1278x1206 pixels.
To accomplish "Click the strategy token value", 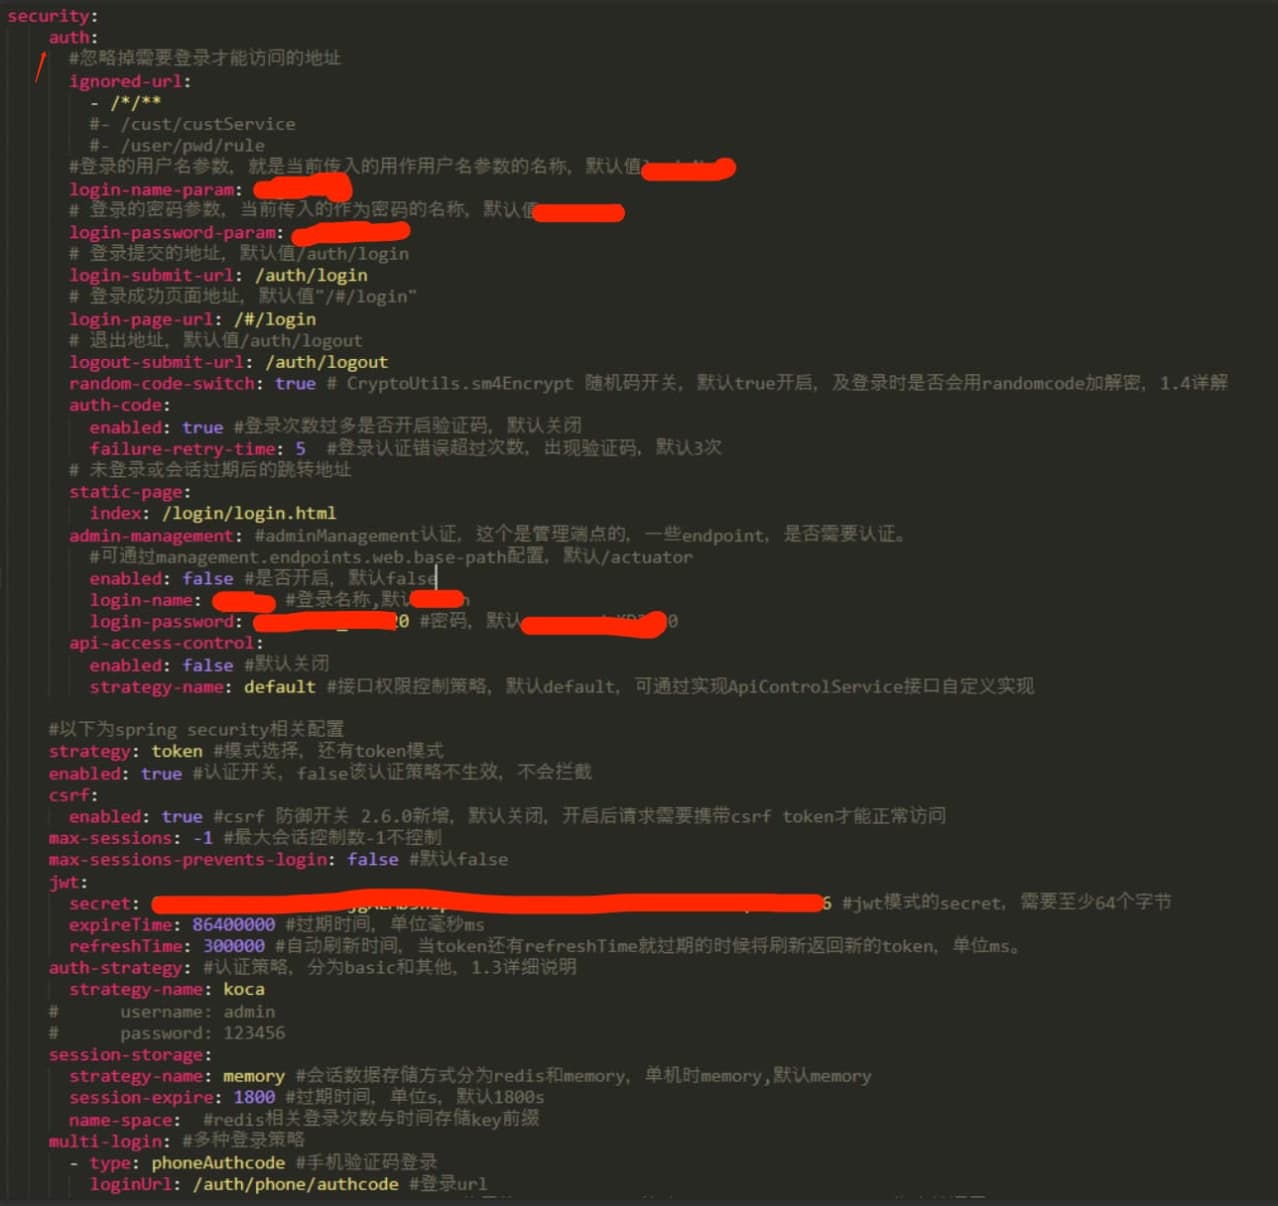I will pyautogui.click(x=177, y=751).
